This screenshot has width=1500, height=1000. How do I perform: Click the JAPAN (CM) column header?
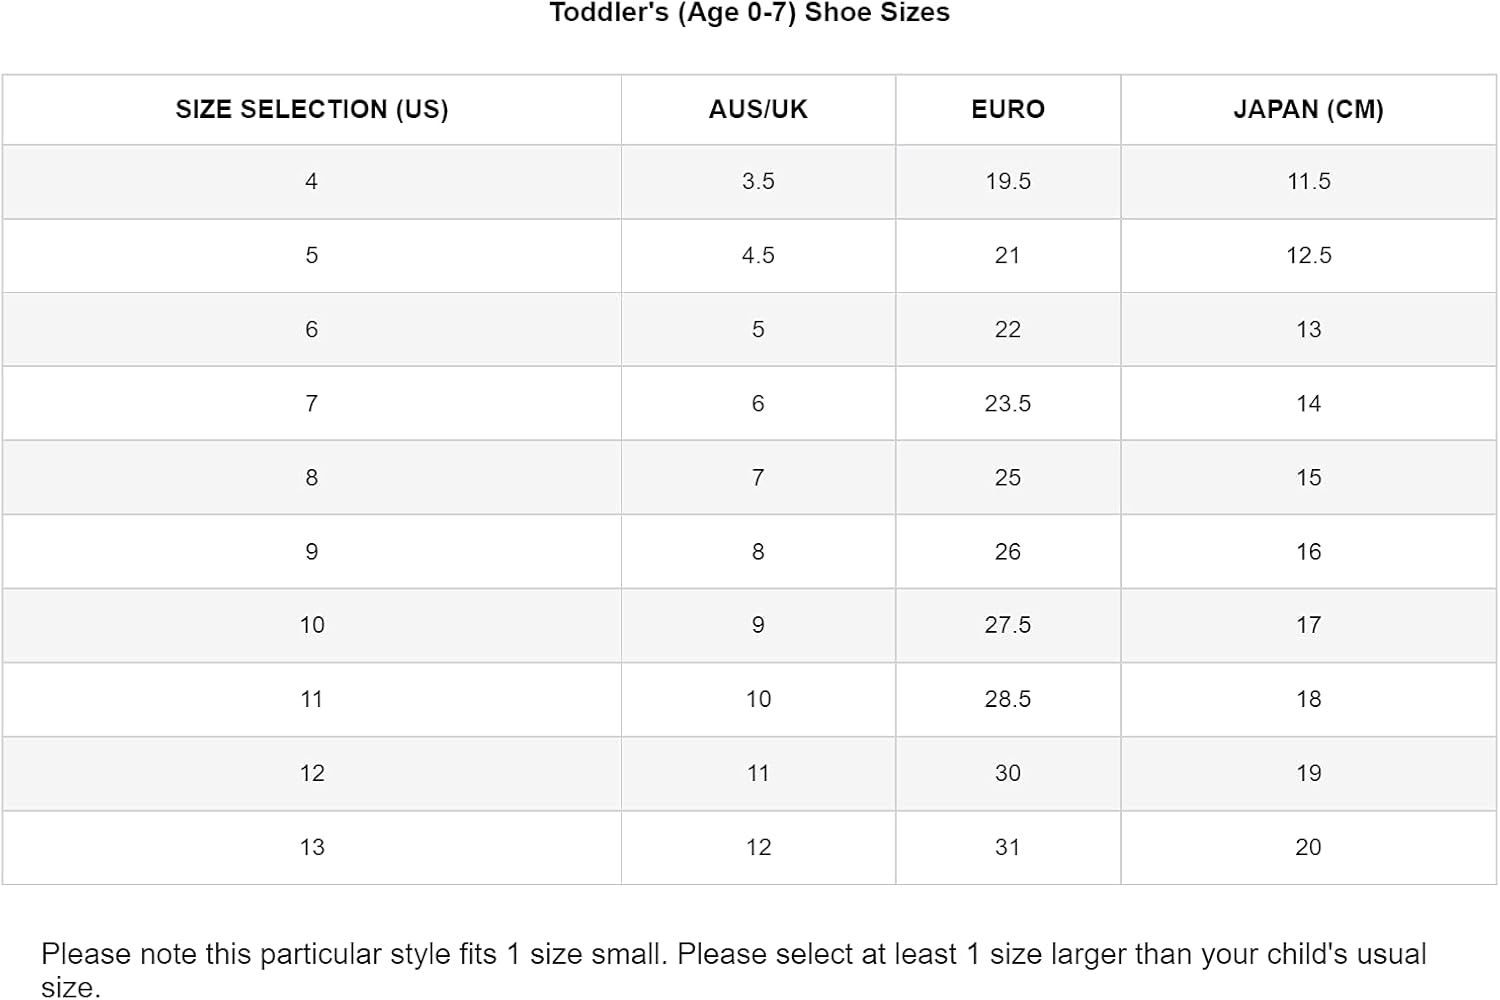click(x=1308, y=109)
